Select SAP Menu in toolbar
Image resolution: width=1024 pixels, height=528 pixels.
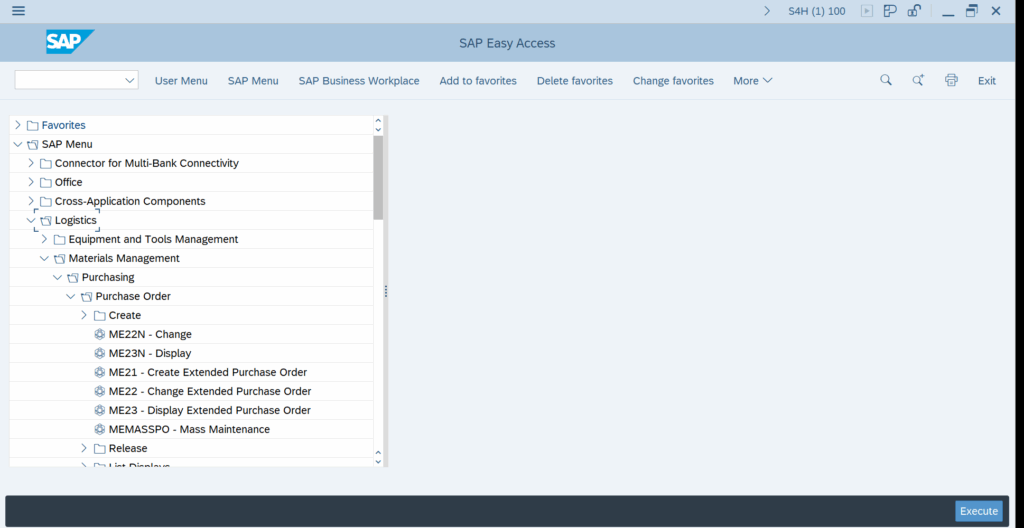(x=253, y=80)
